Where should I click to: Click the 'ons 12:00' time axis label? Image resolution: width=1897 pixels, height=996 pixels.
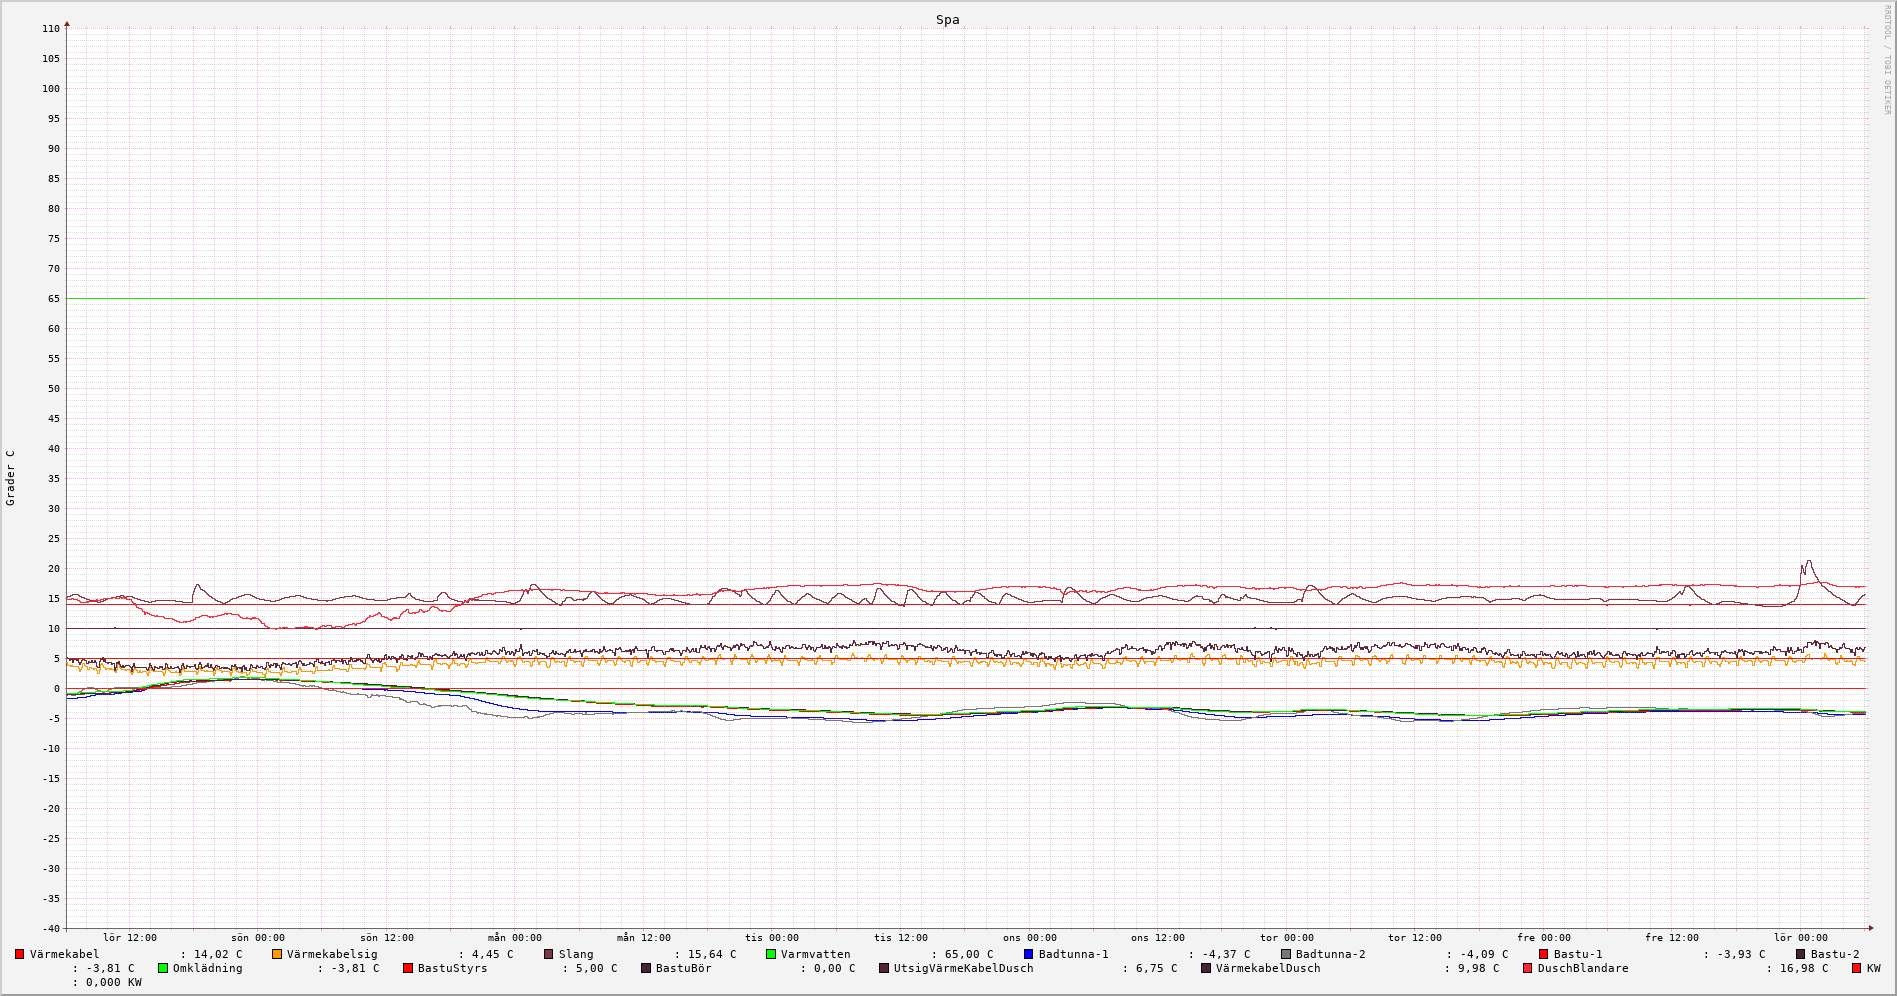coord(1158,938)
